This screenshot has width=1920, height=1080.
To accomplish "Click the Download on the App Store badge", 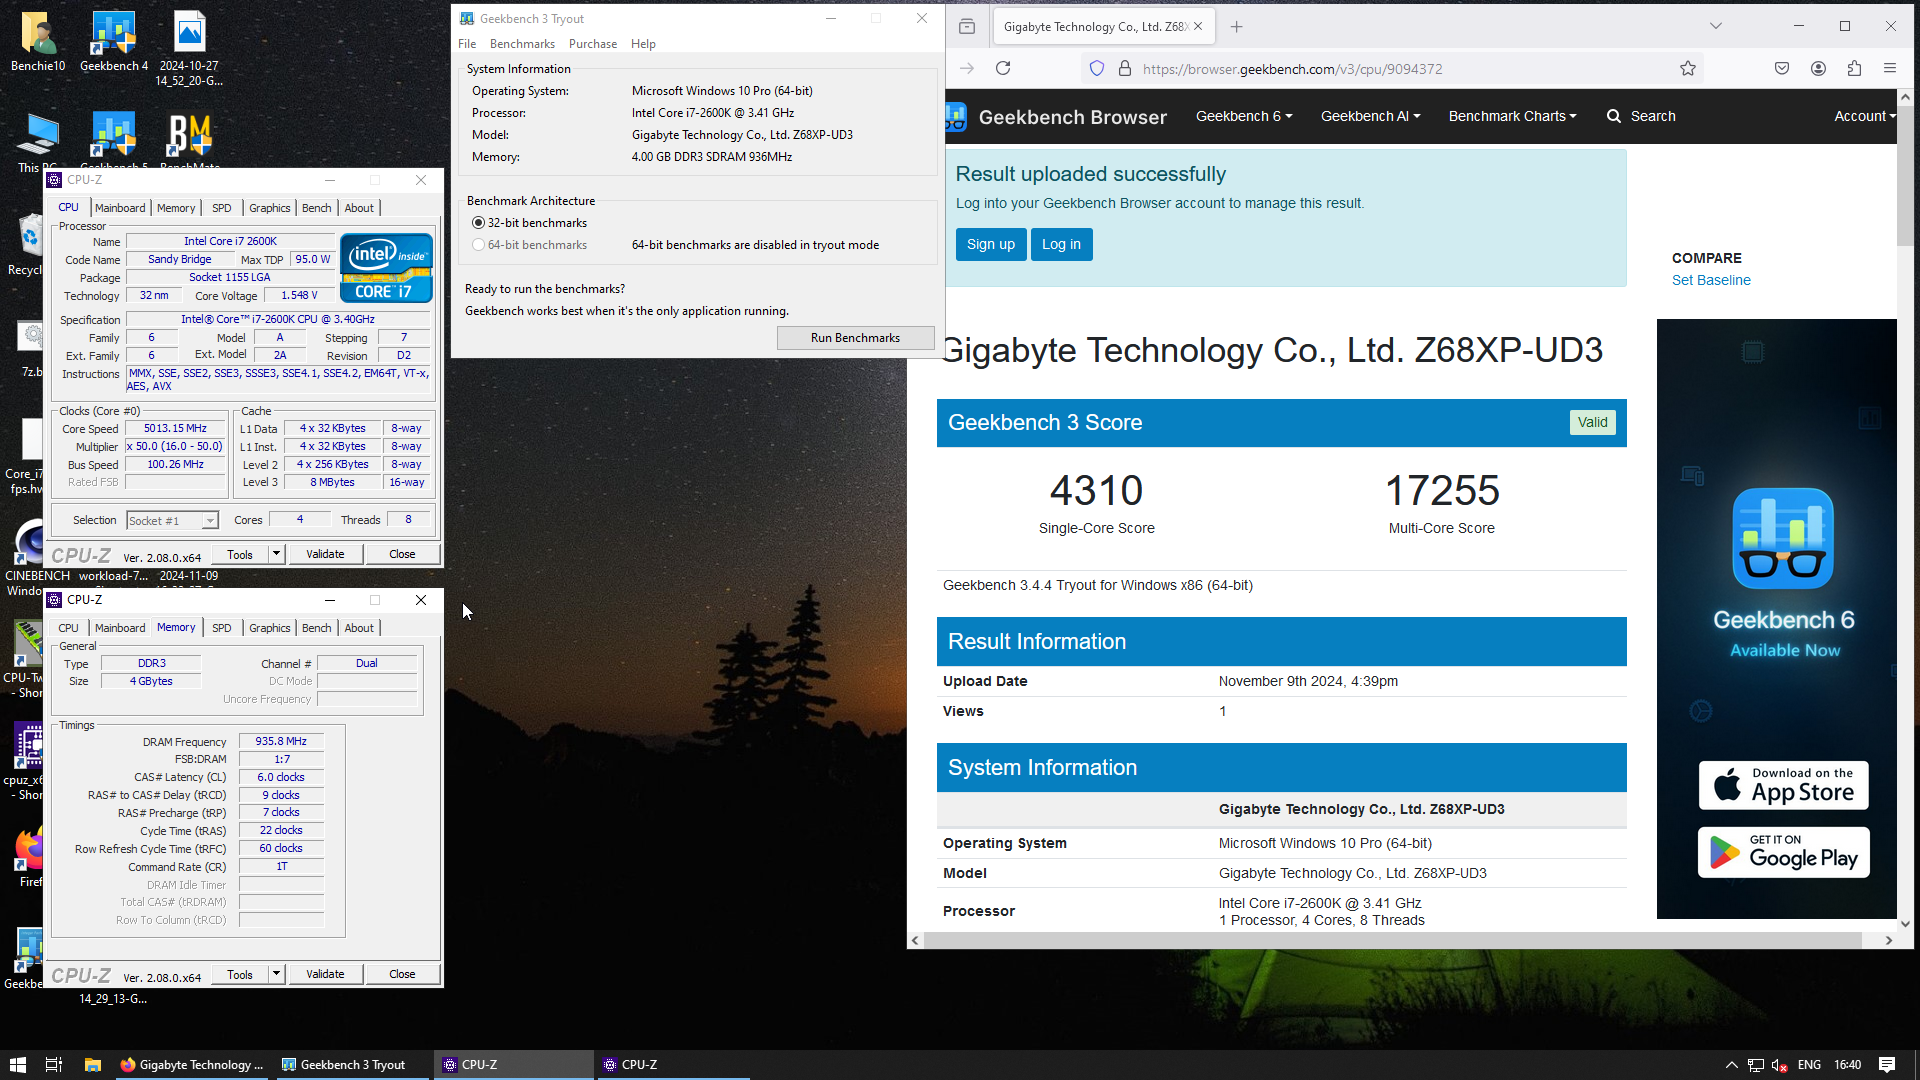I will pos(1783,785).
